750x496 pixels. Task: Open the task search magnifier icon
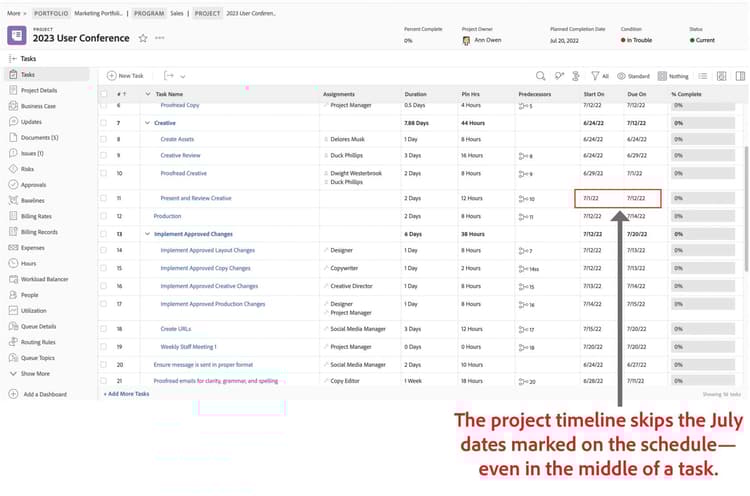[x=540, y=76]
